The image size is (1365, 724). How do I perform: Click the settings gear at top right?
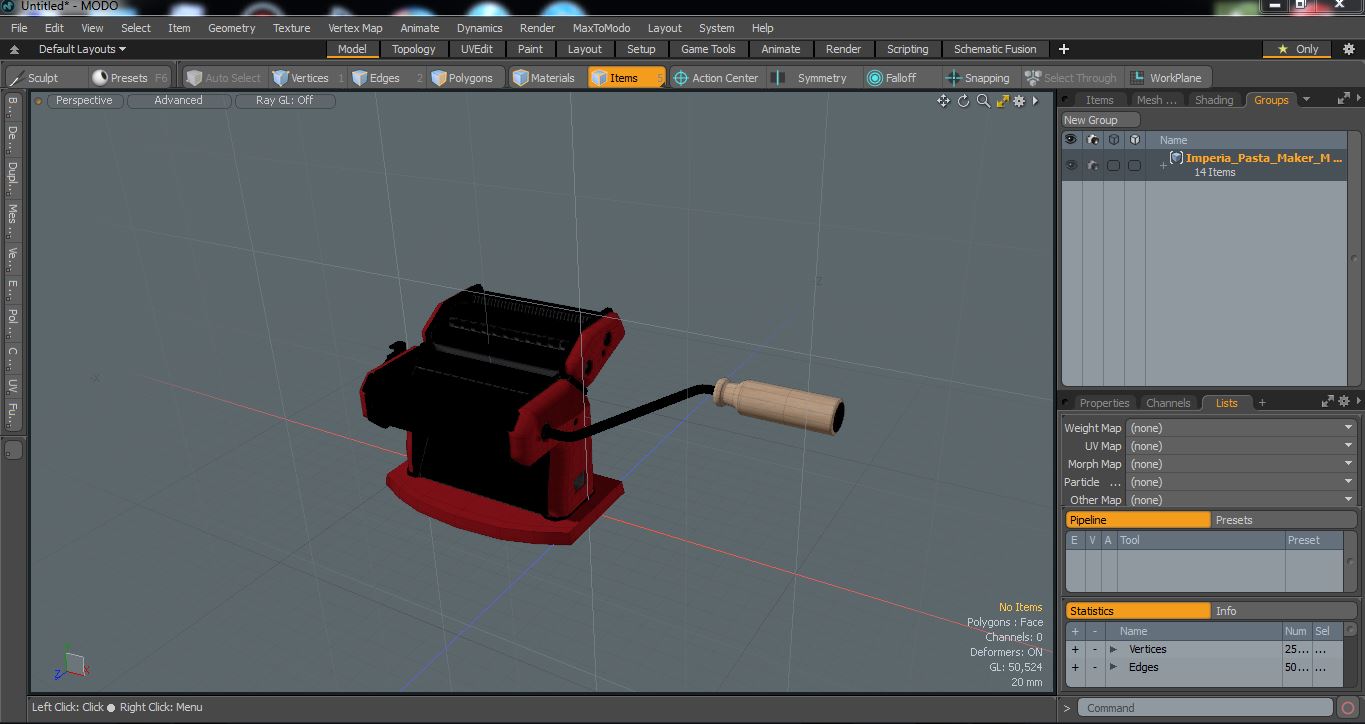[1348, 49]
